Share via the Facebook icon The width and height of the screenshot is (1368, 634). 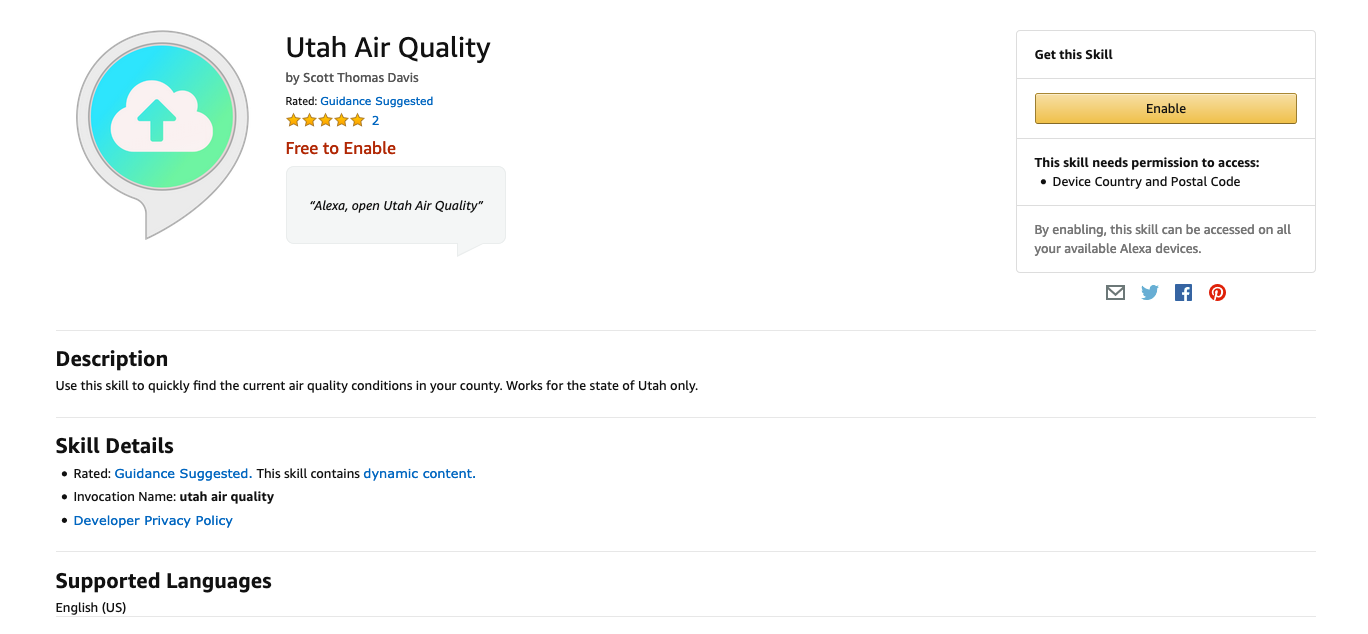pos(1183,293)
